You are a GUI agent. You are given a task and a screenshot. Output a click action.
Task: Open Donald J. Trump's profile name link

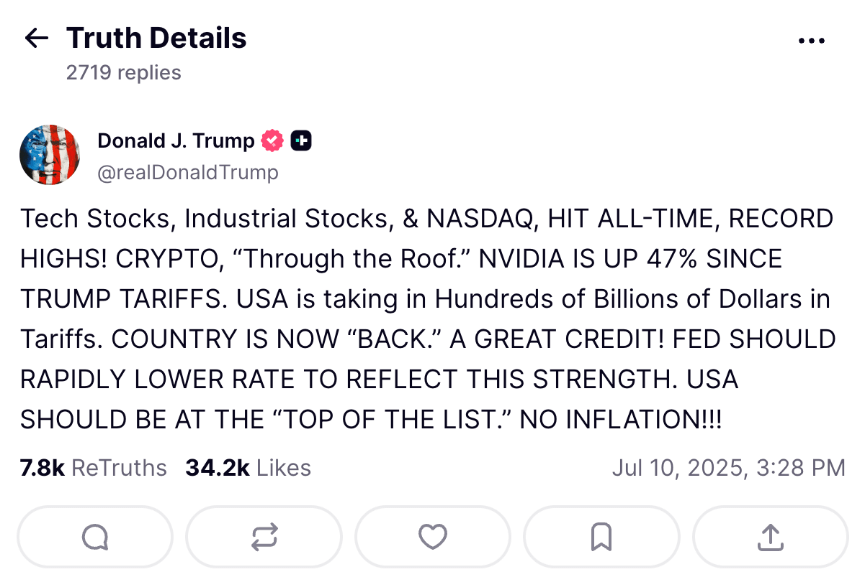coord(176,141)
